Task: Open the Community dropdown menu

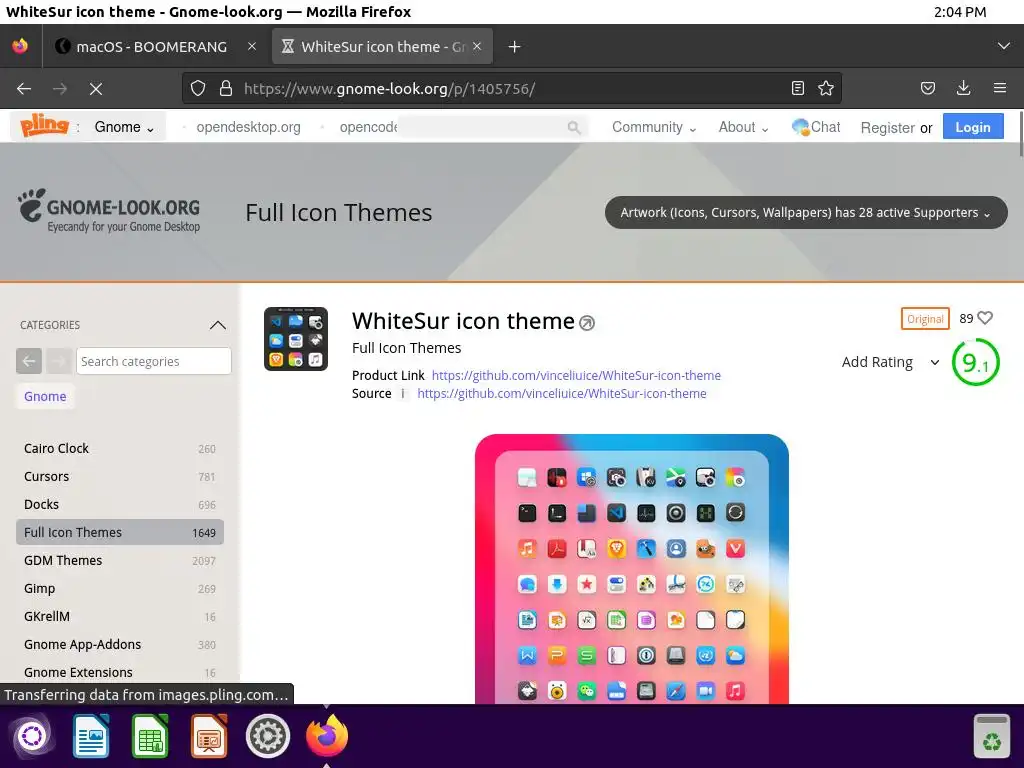Action: tap(654, 127)
